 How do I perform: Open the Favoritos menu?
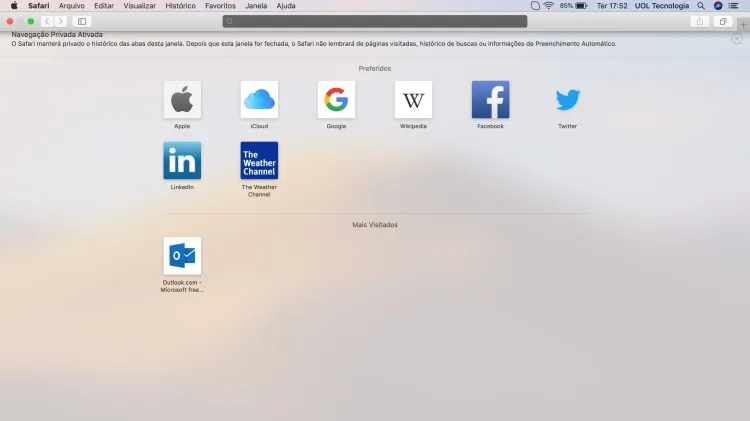tap(220, 6)
